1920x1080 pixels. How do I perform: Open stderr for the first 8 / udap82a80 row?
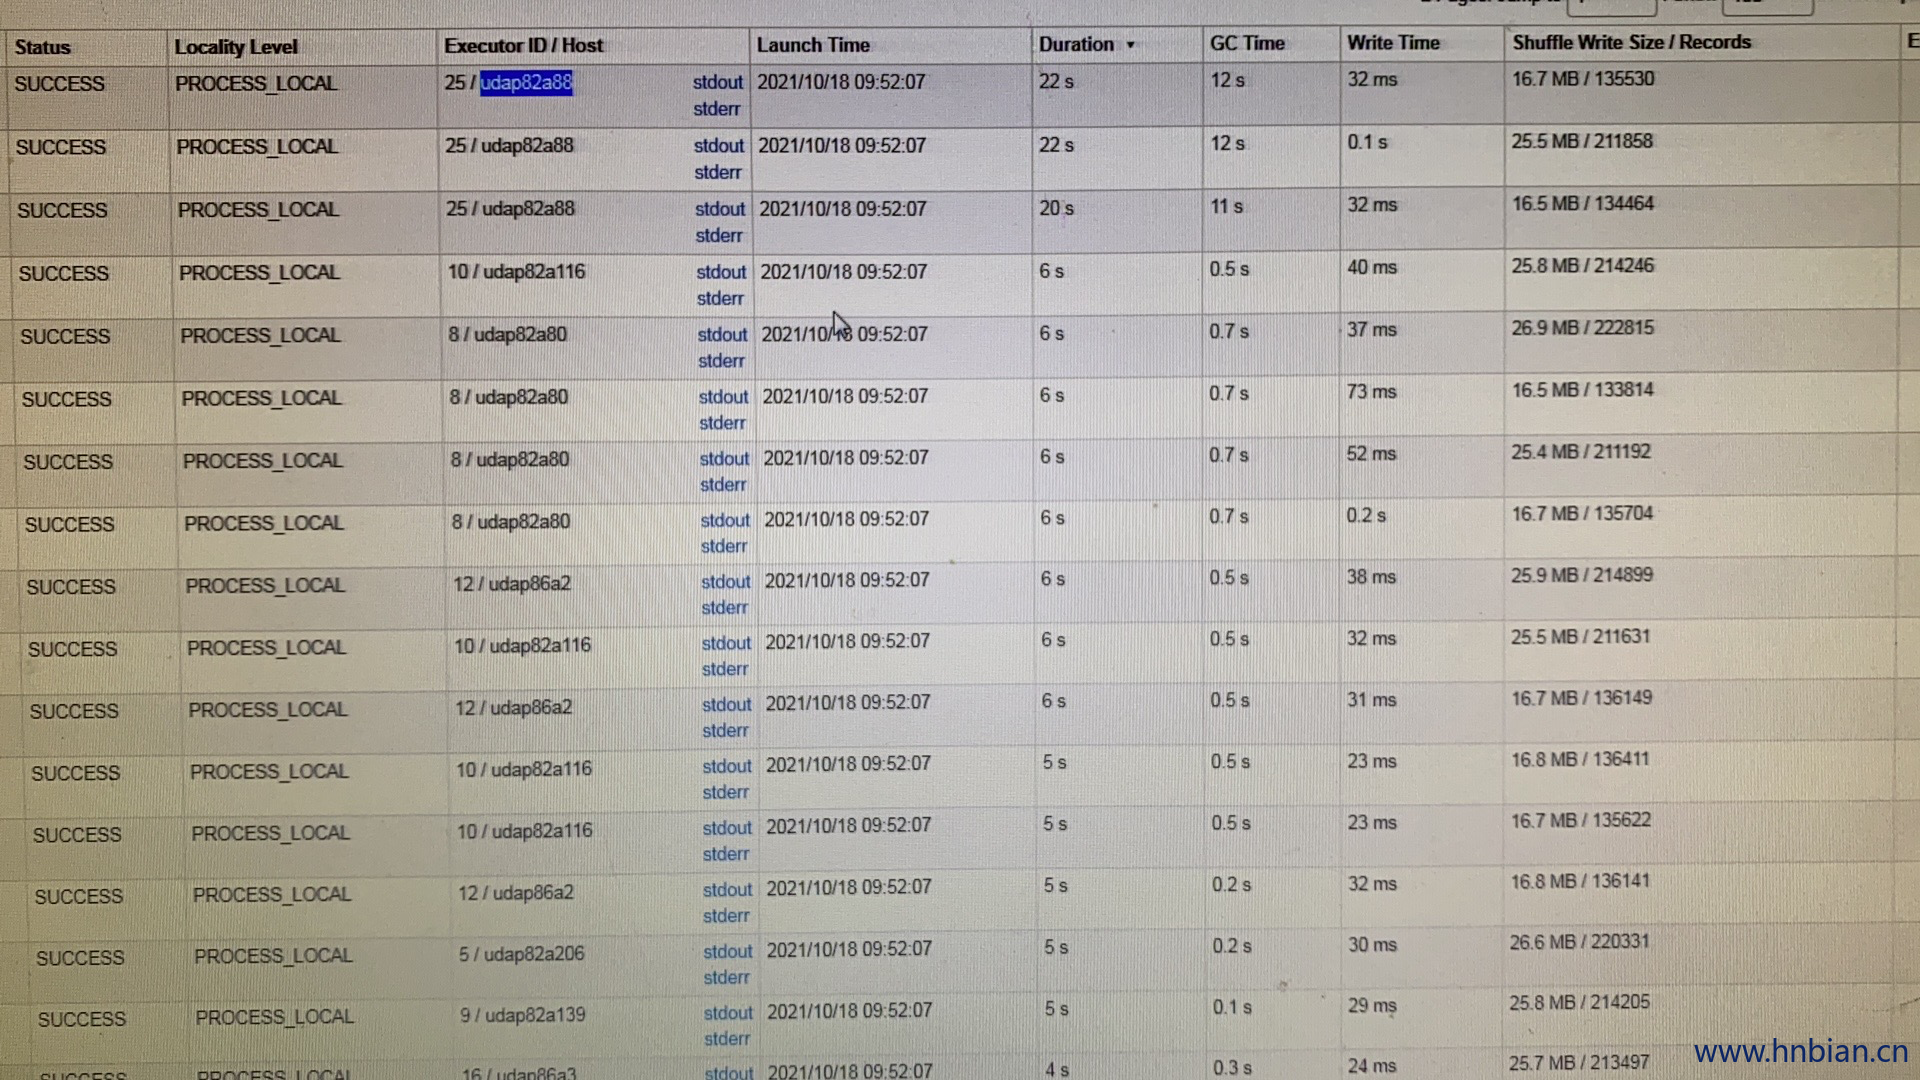721,361
